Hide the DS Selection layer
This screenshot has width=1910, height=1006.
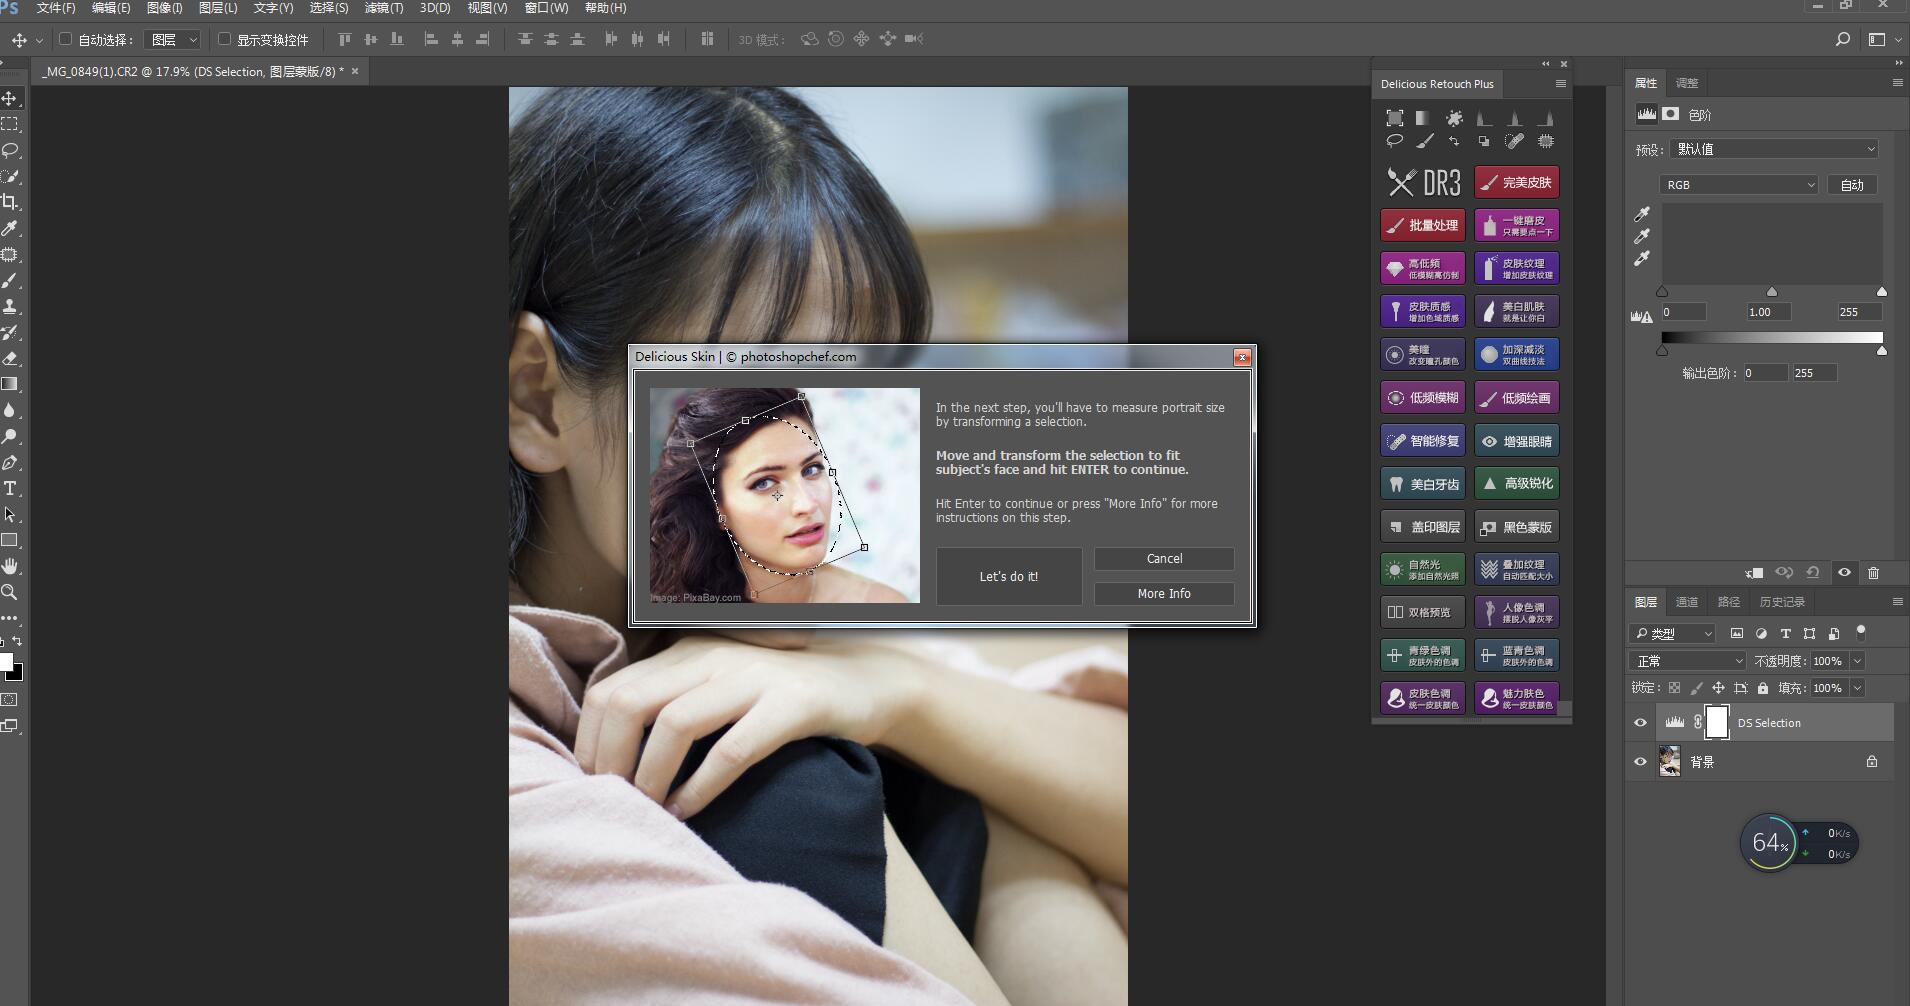pos(1640,722)
